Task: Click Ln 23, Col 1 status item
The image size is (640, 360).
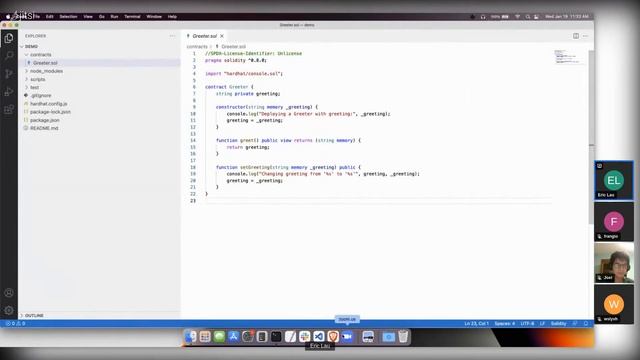Action: [x=477, y=323]
